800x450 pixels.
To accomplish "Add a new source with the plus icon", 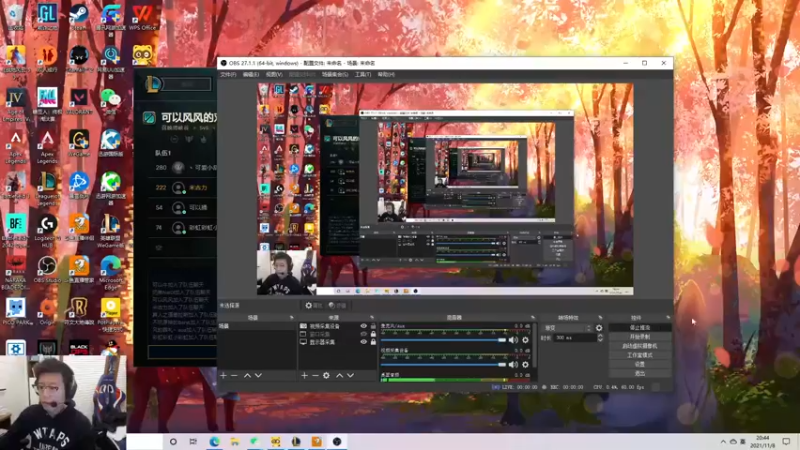I will tap(304, 376).
